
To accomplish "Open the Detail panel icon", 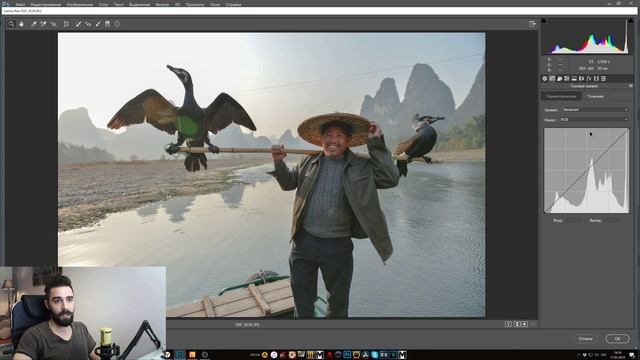I will coord(560,78).
